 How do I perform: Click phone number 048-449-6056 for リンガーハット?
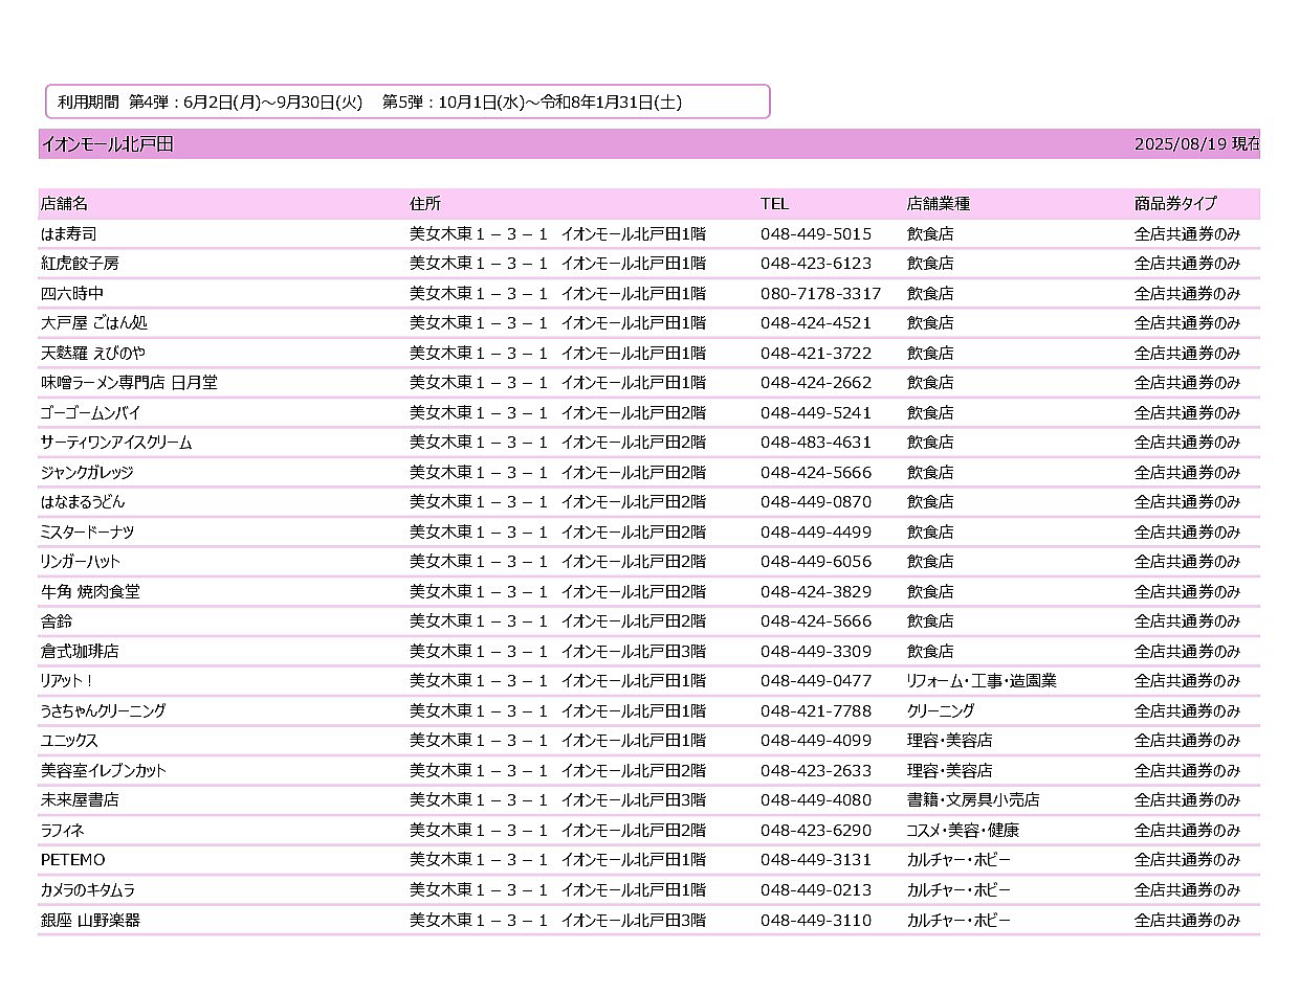point(815,562)
